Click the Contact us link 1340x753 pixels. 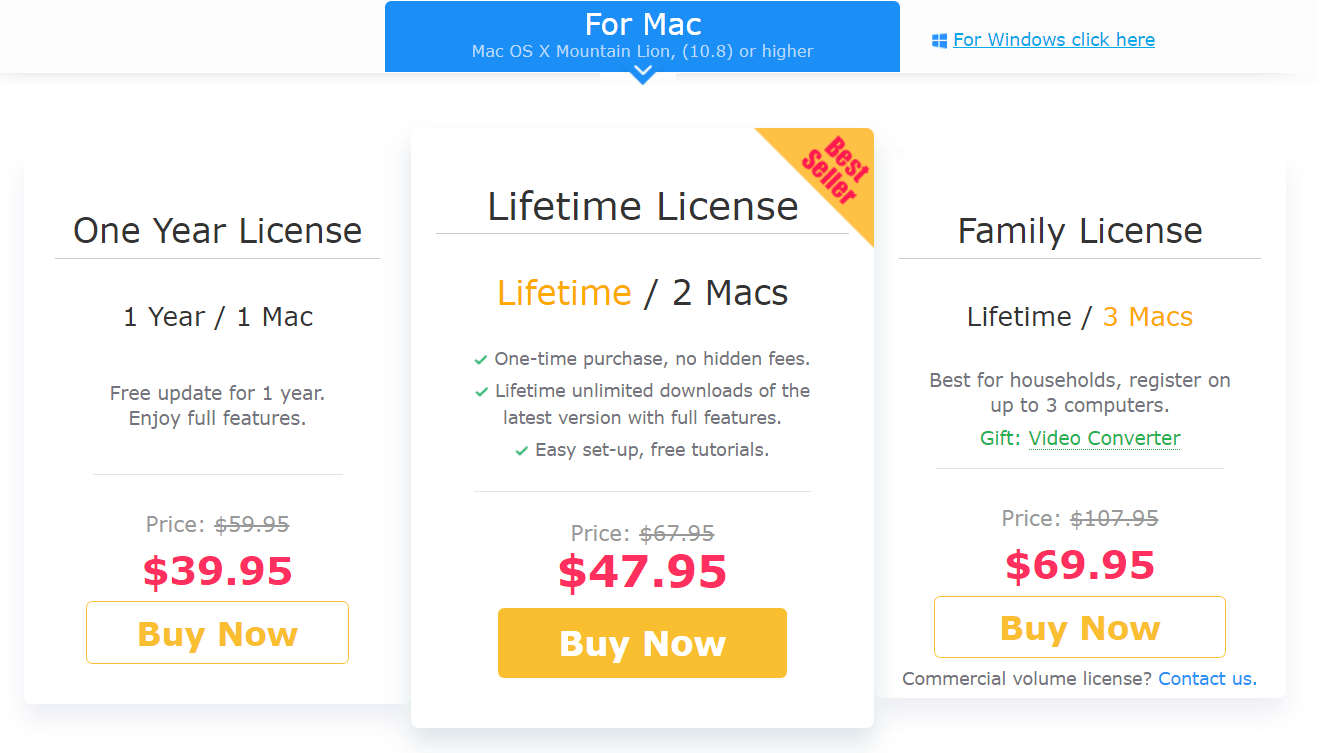(1207, 679)
